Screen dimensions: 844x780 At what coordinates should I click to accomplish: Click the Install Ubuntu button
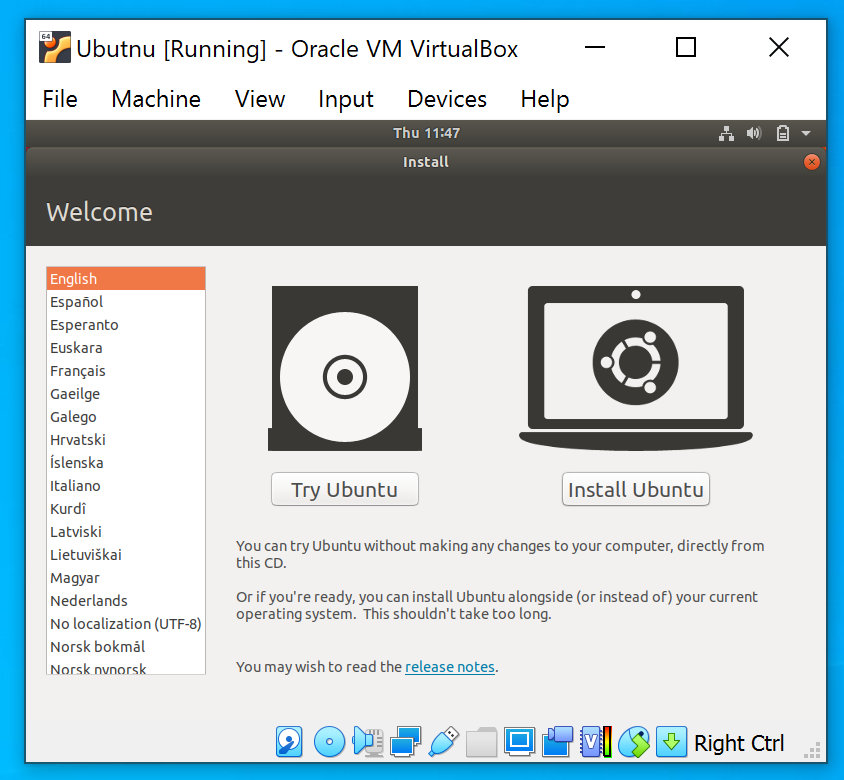click(x=636, y=489)
